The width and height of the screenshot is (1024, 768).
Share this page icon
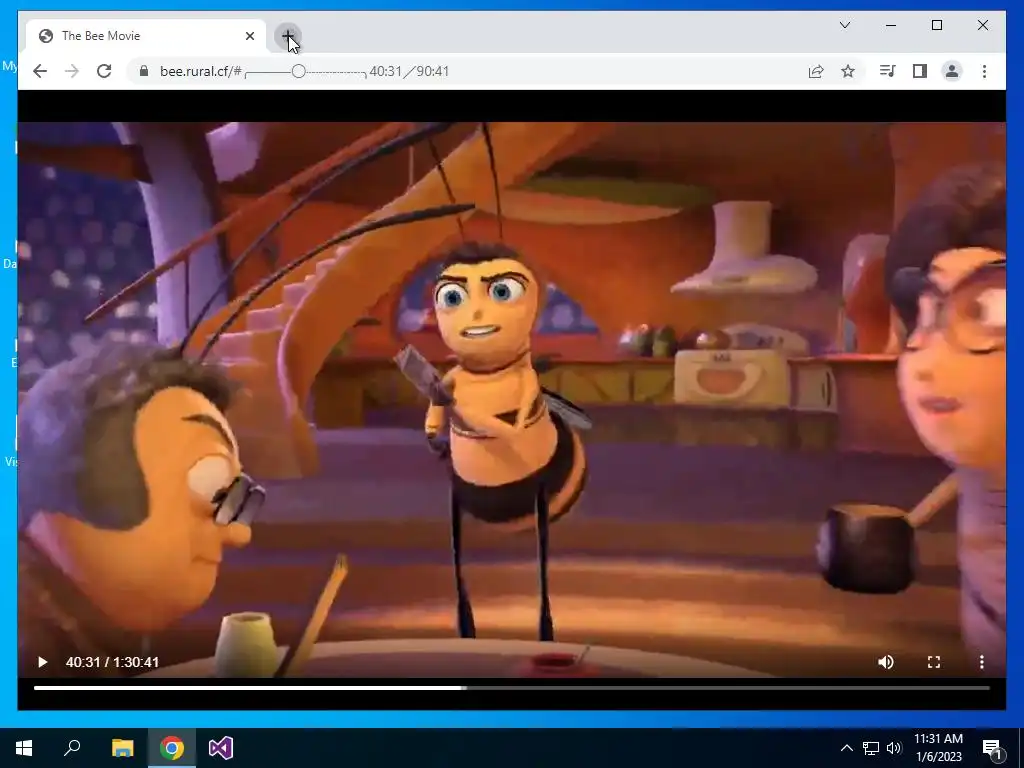click(816, 71)
